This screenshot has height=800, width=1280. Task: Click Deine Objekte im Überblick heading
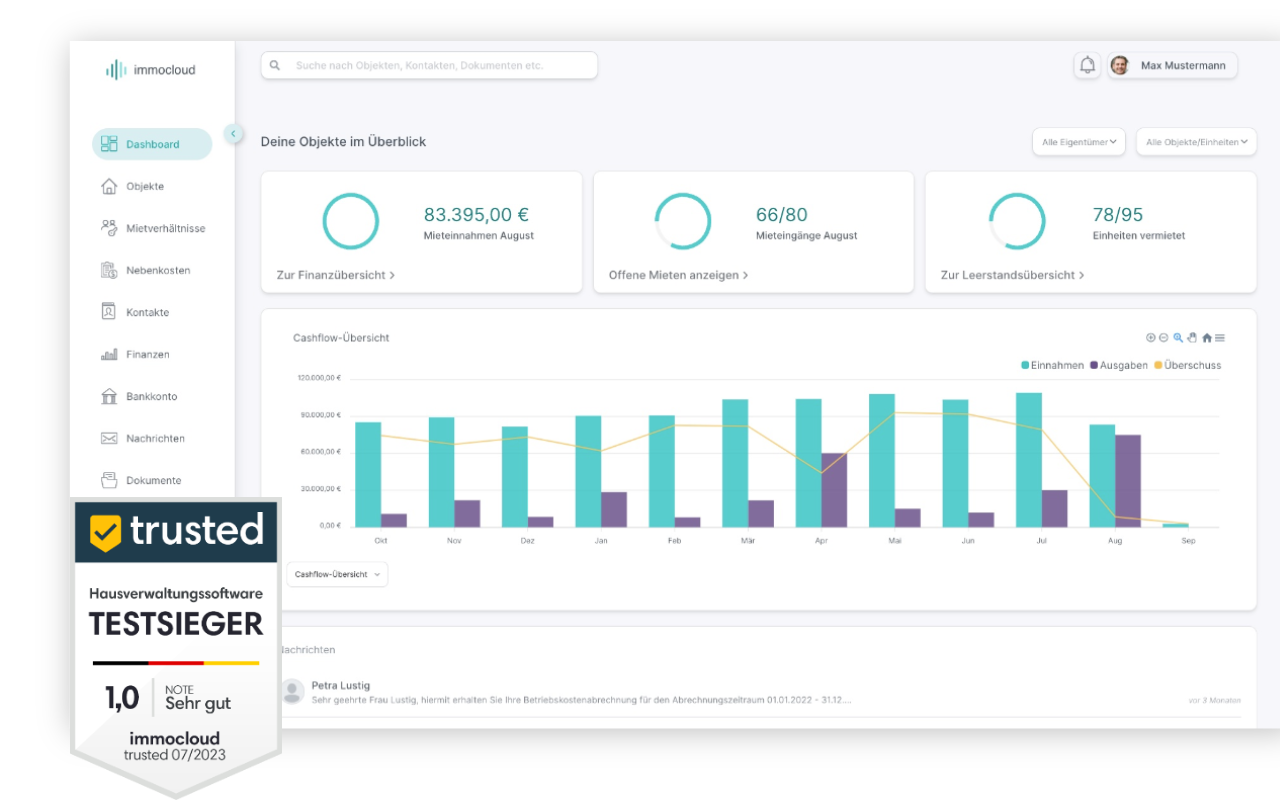point(343,142)
